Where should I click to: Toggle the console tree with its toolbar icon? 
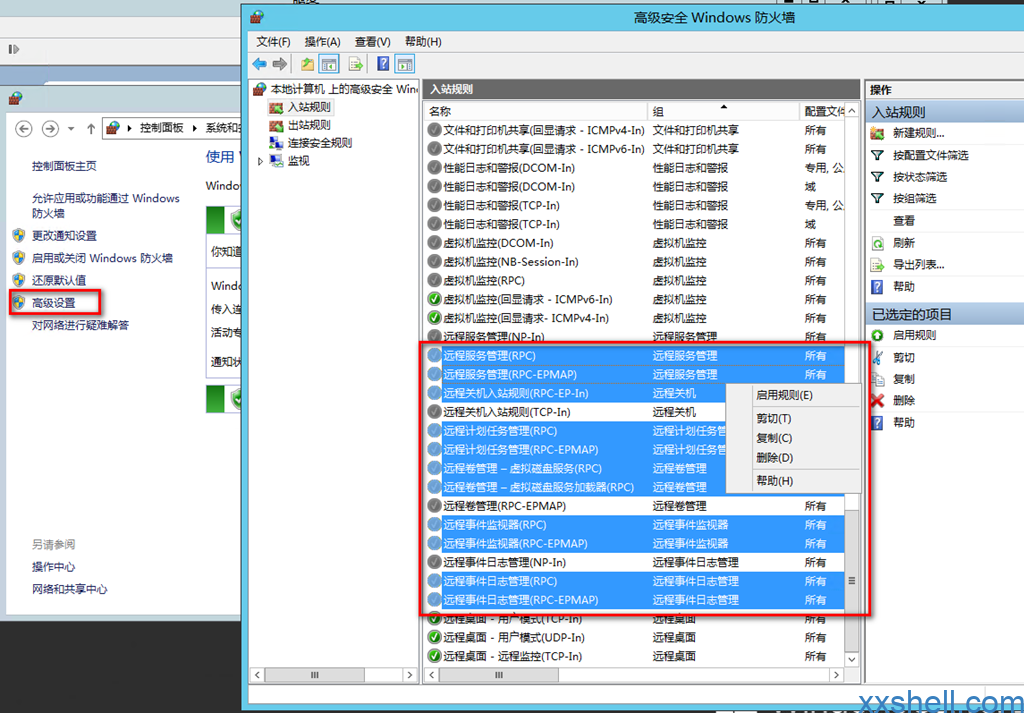tap(329, 64)
